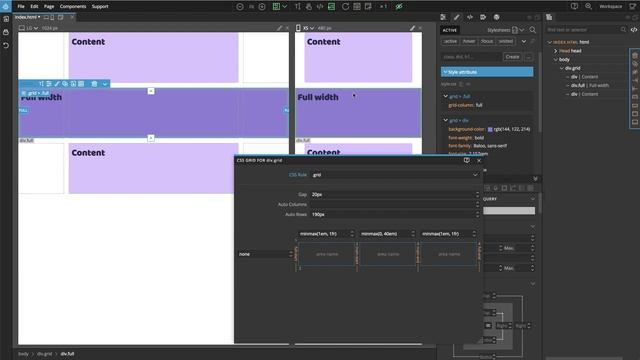Open the LG device size dropdown
The height and width of the screenshot is (360, 640).
click(x=31, y=28)
